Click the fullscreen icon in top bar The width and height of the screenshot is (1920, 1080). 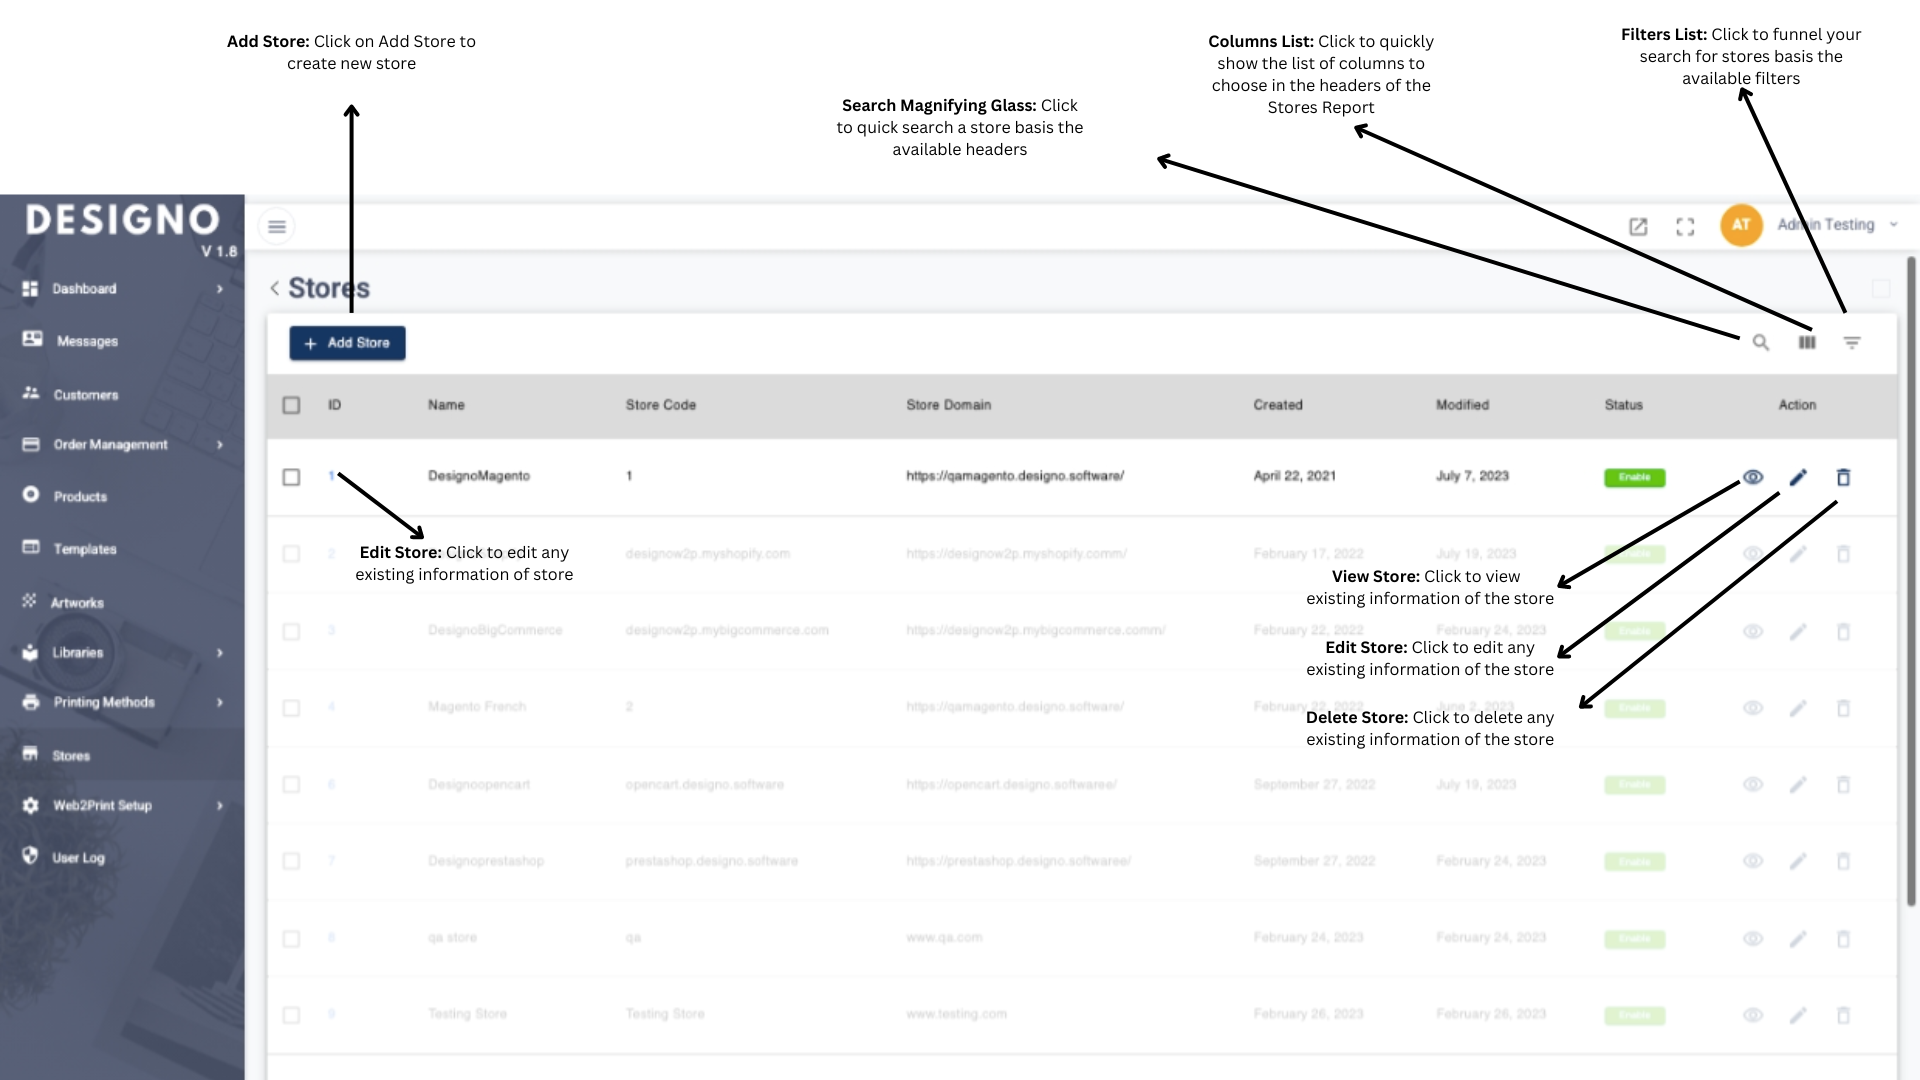click(x=1685, y=227)
